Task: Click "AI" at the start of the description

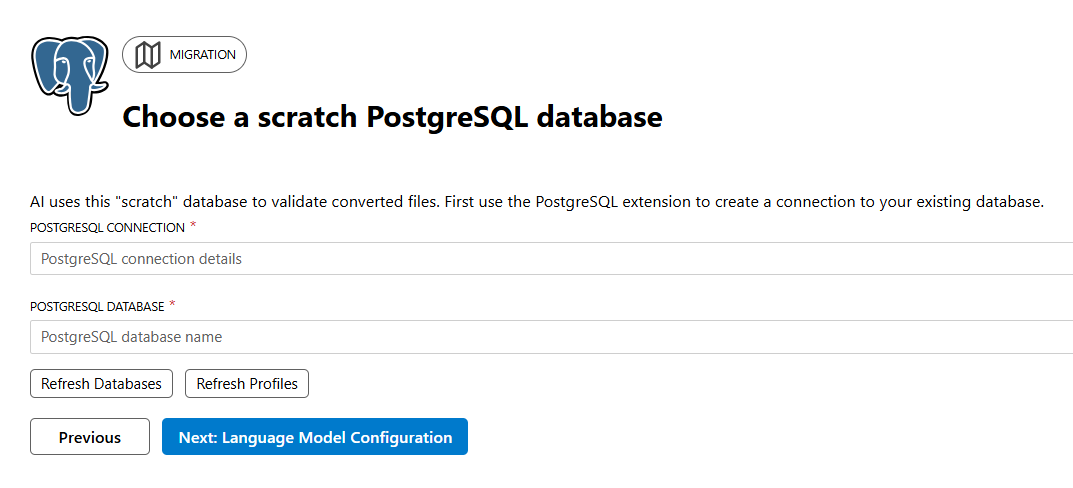Action: 39,202
